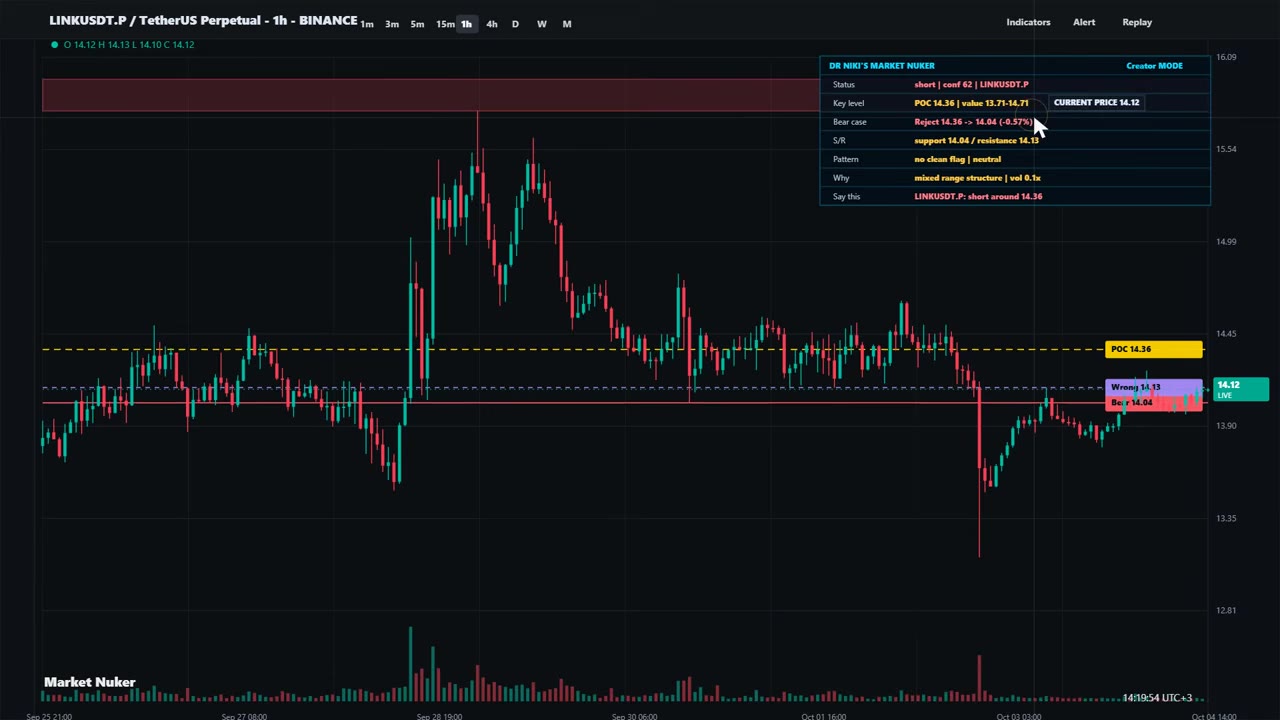The width and height of the screenshot is (1280, 720).
Task: Switch chart to 3m timeframe
Action: tap(392, 24)
